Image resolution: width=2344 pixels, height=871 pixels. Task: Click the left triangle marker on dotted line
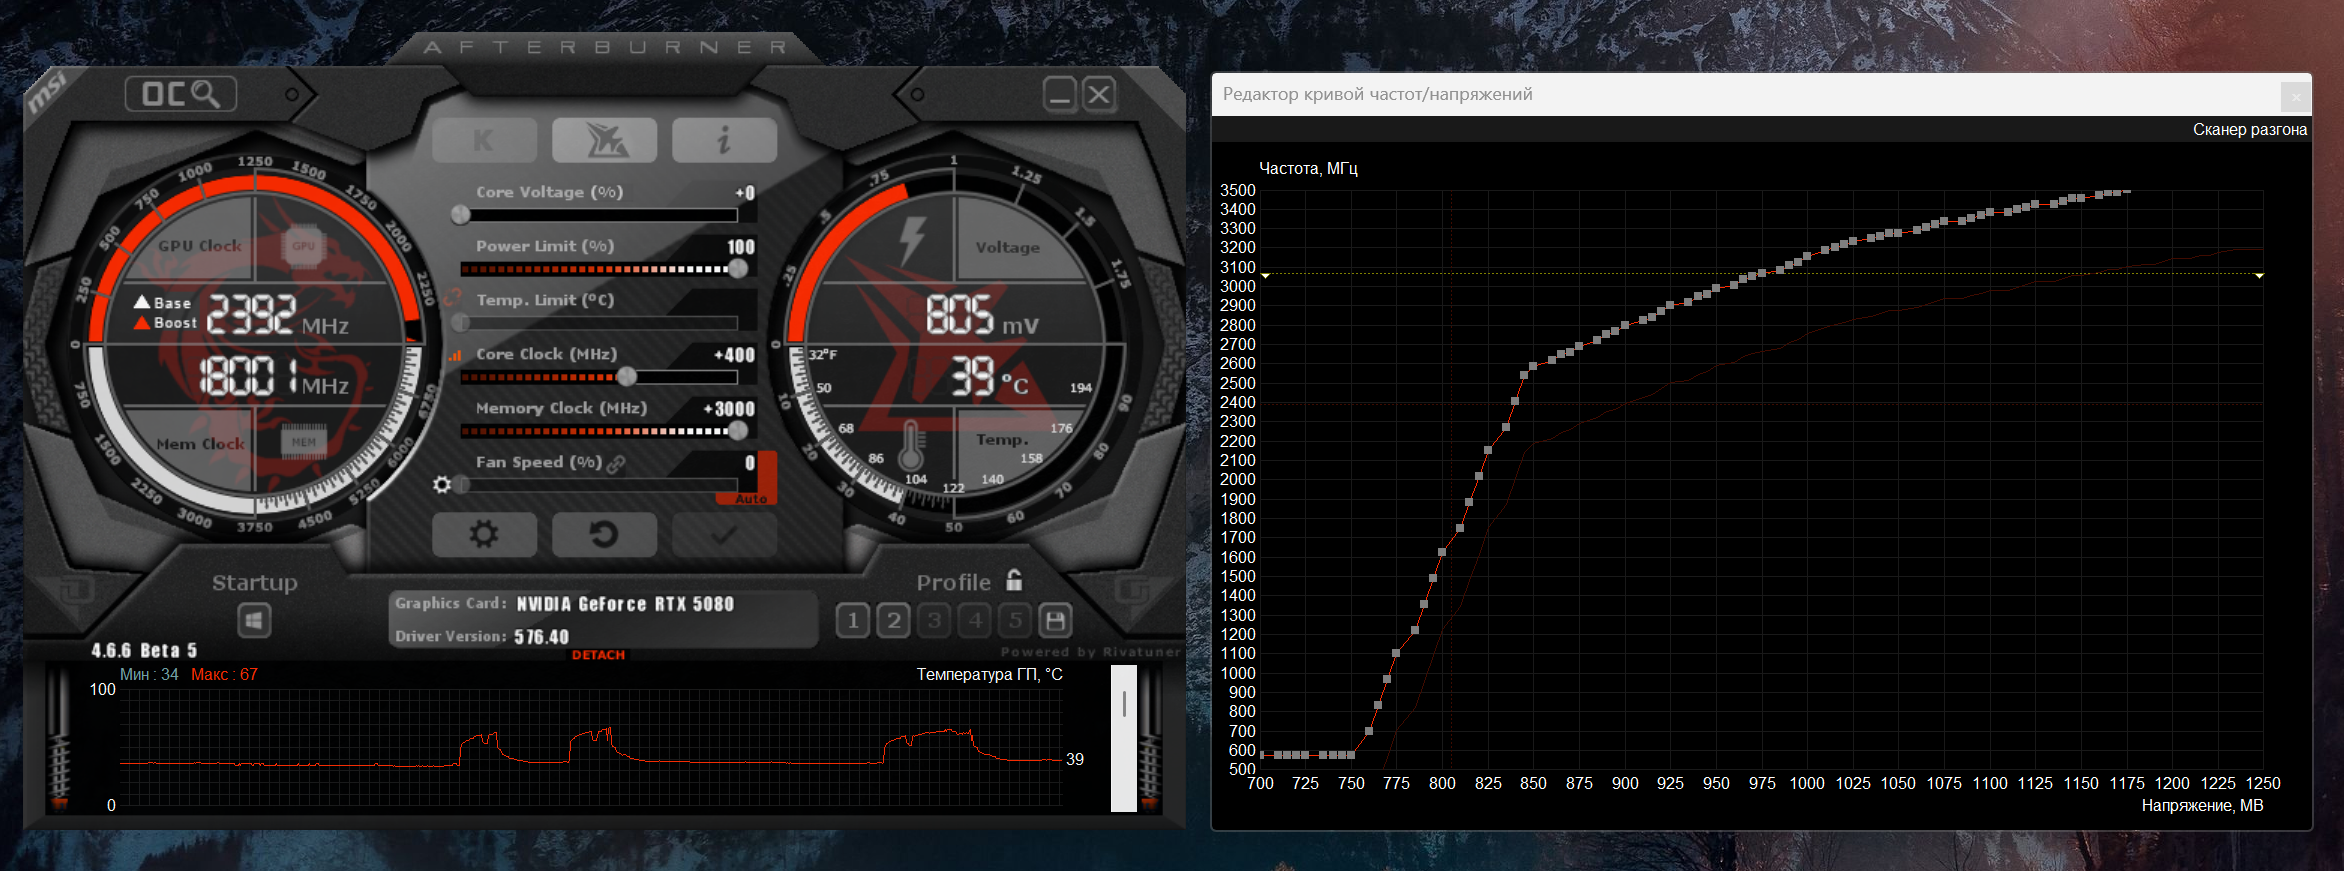coord(1265,275)
